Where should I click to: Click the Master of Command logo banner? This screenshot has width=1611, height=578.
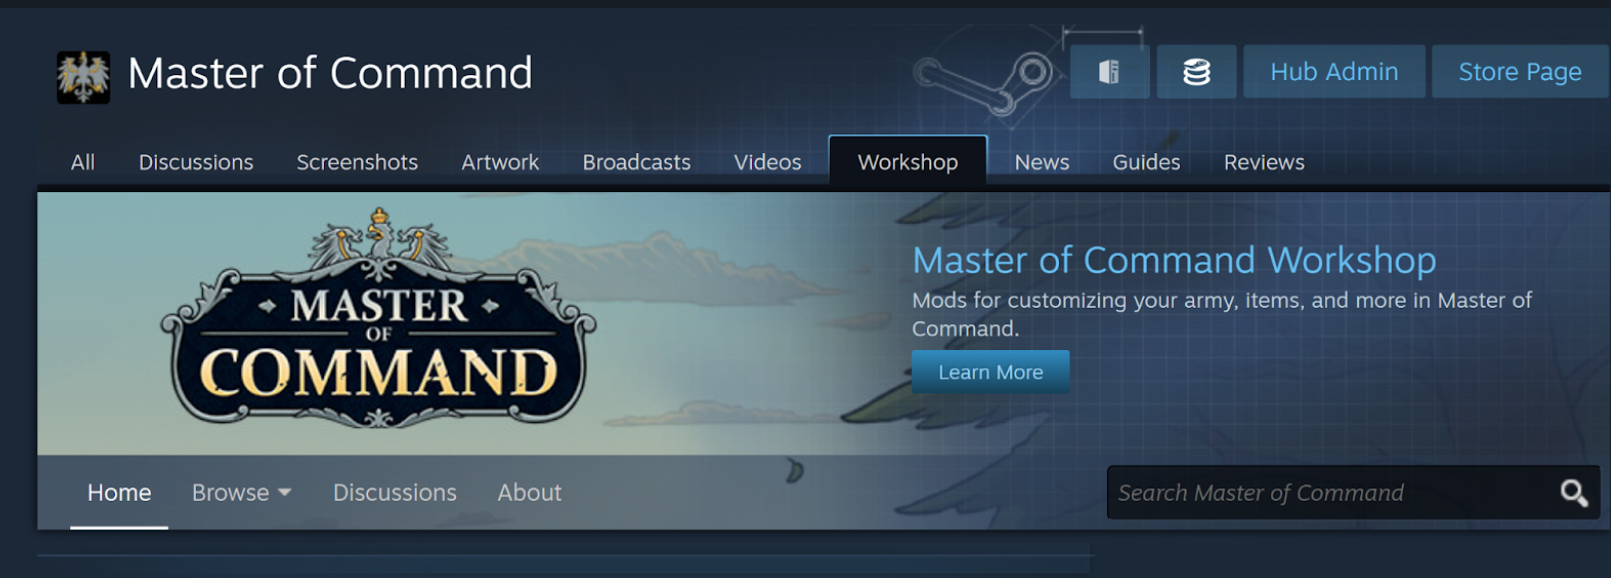pyautogui.click(x=379, y=320)
